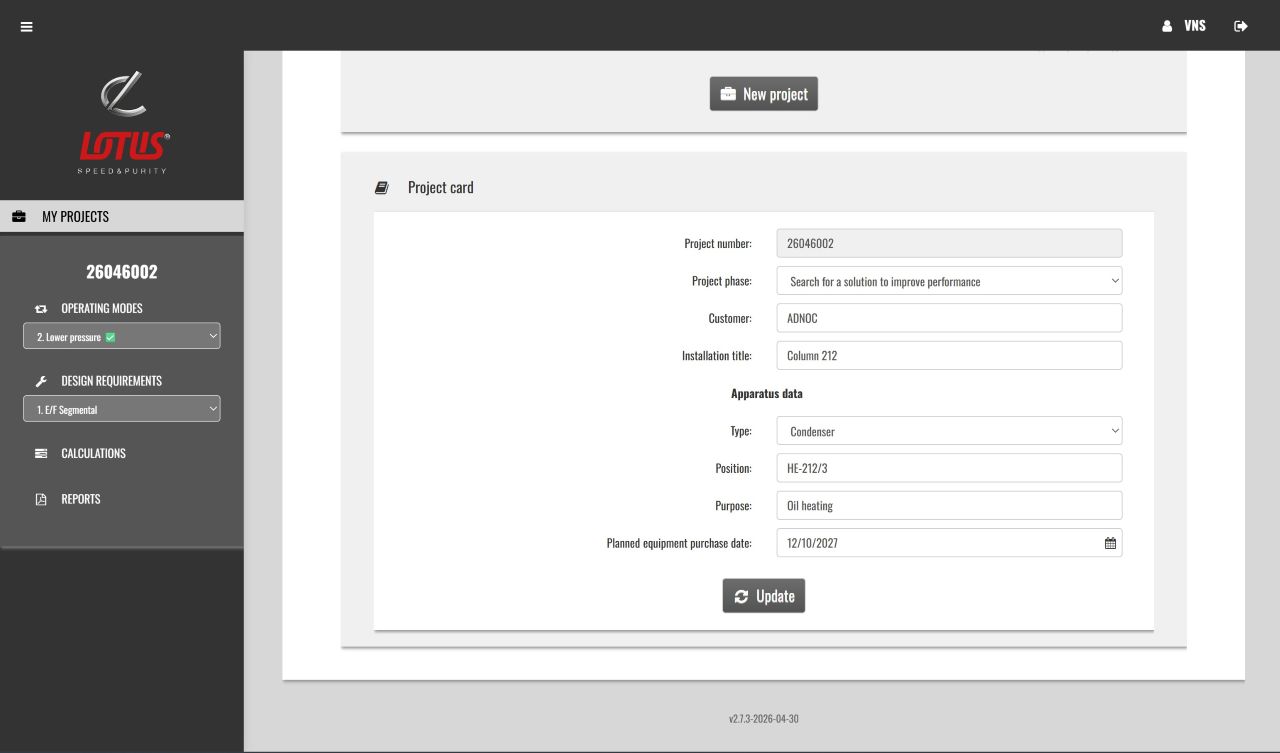Click the Calculations list icon
Viewport: 1280px width, 753px height.
click(41, 454)
